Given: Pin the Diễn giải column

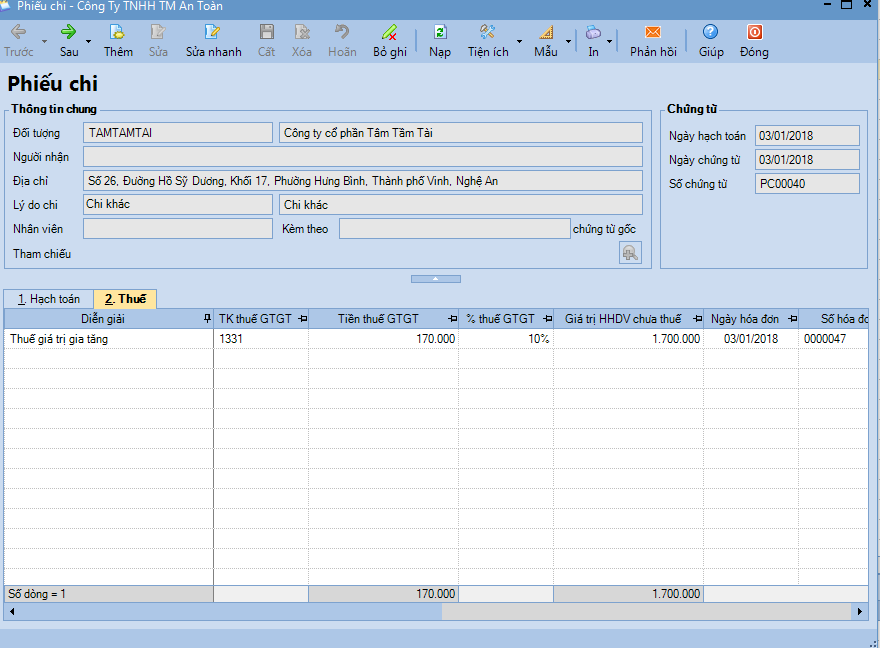Looking at the screenshot, I should tap(207, 319).
